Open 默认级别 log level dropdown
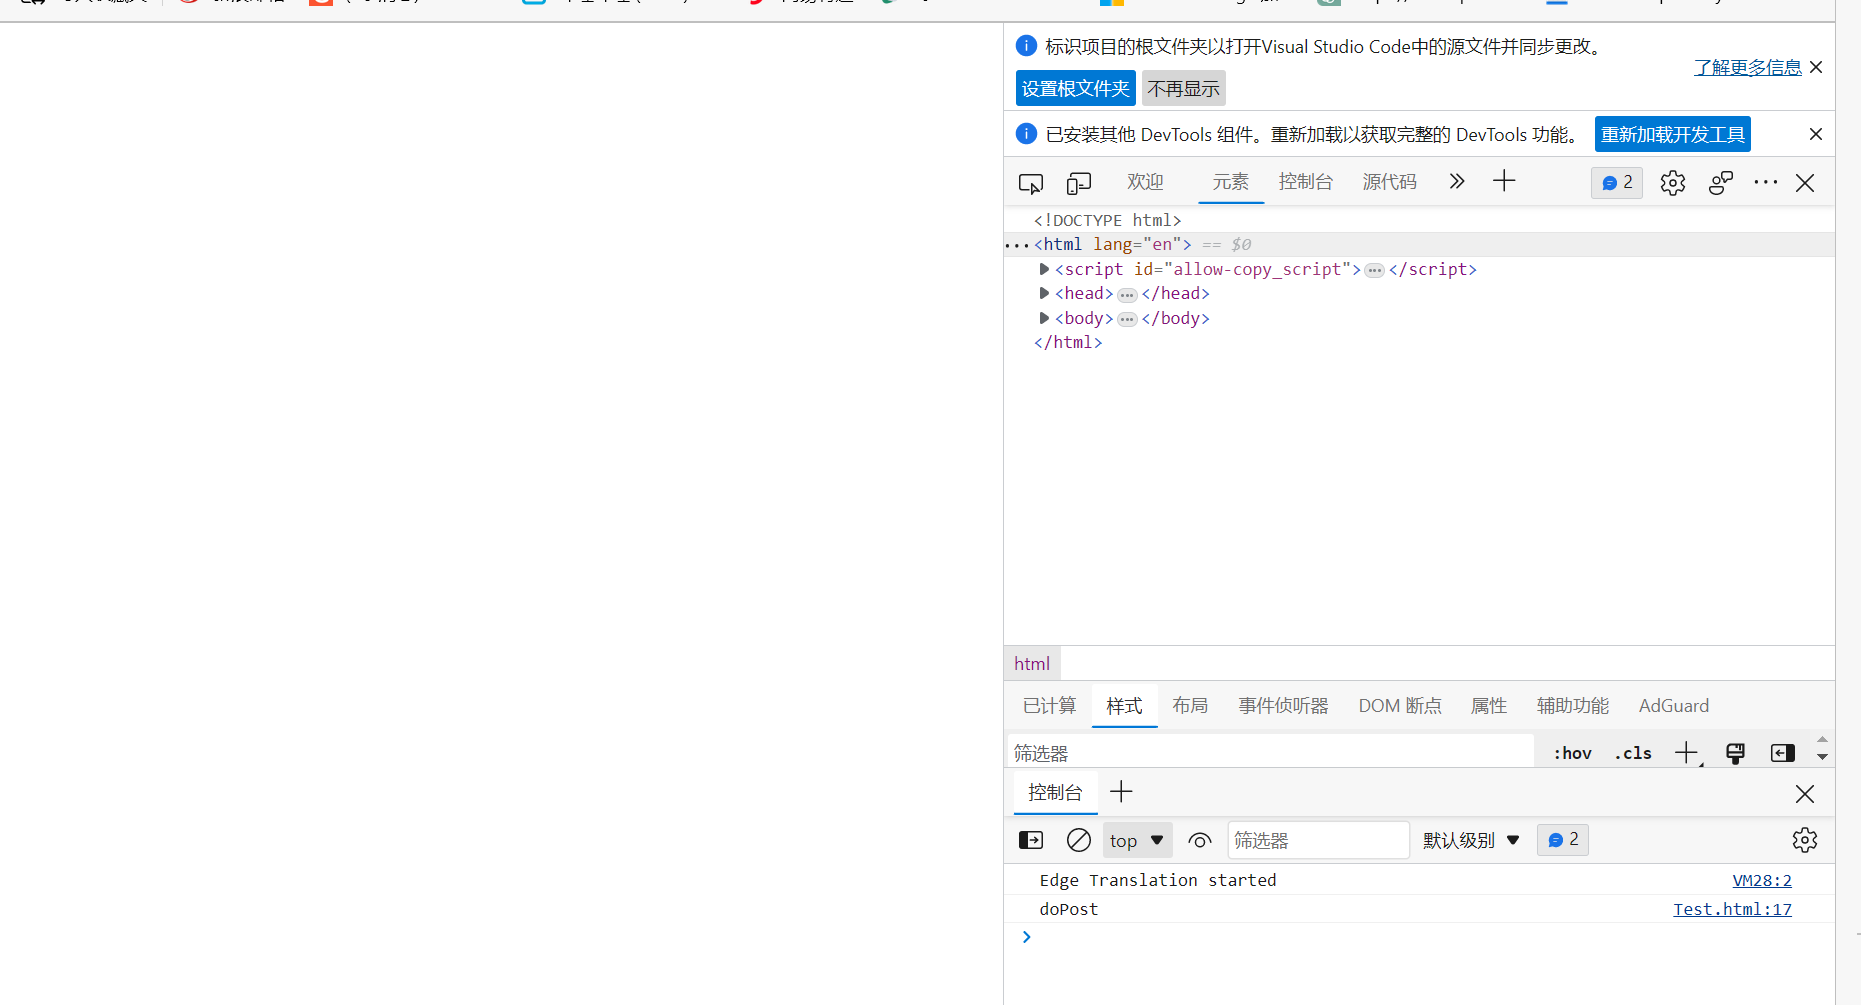1861x1005 pixels. coord(1471,840)
